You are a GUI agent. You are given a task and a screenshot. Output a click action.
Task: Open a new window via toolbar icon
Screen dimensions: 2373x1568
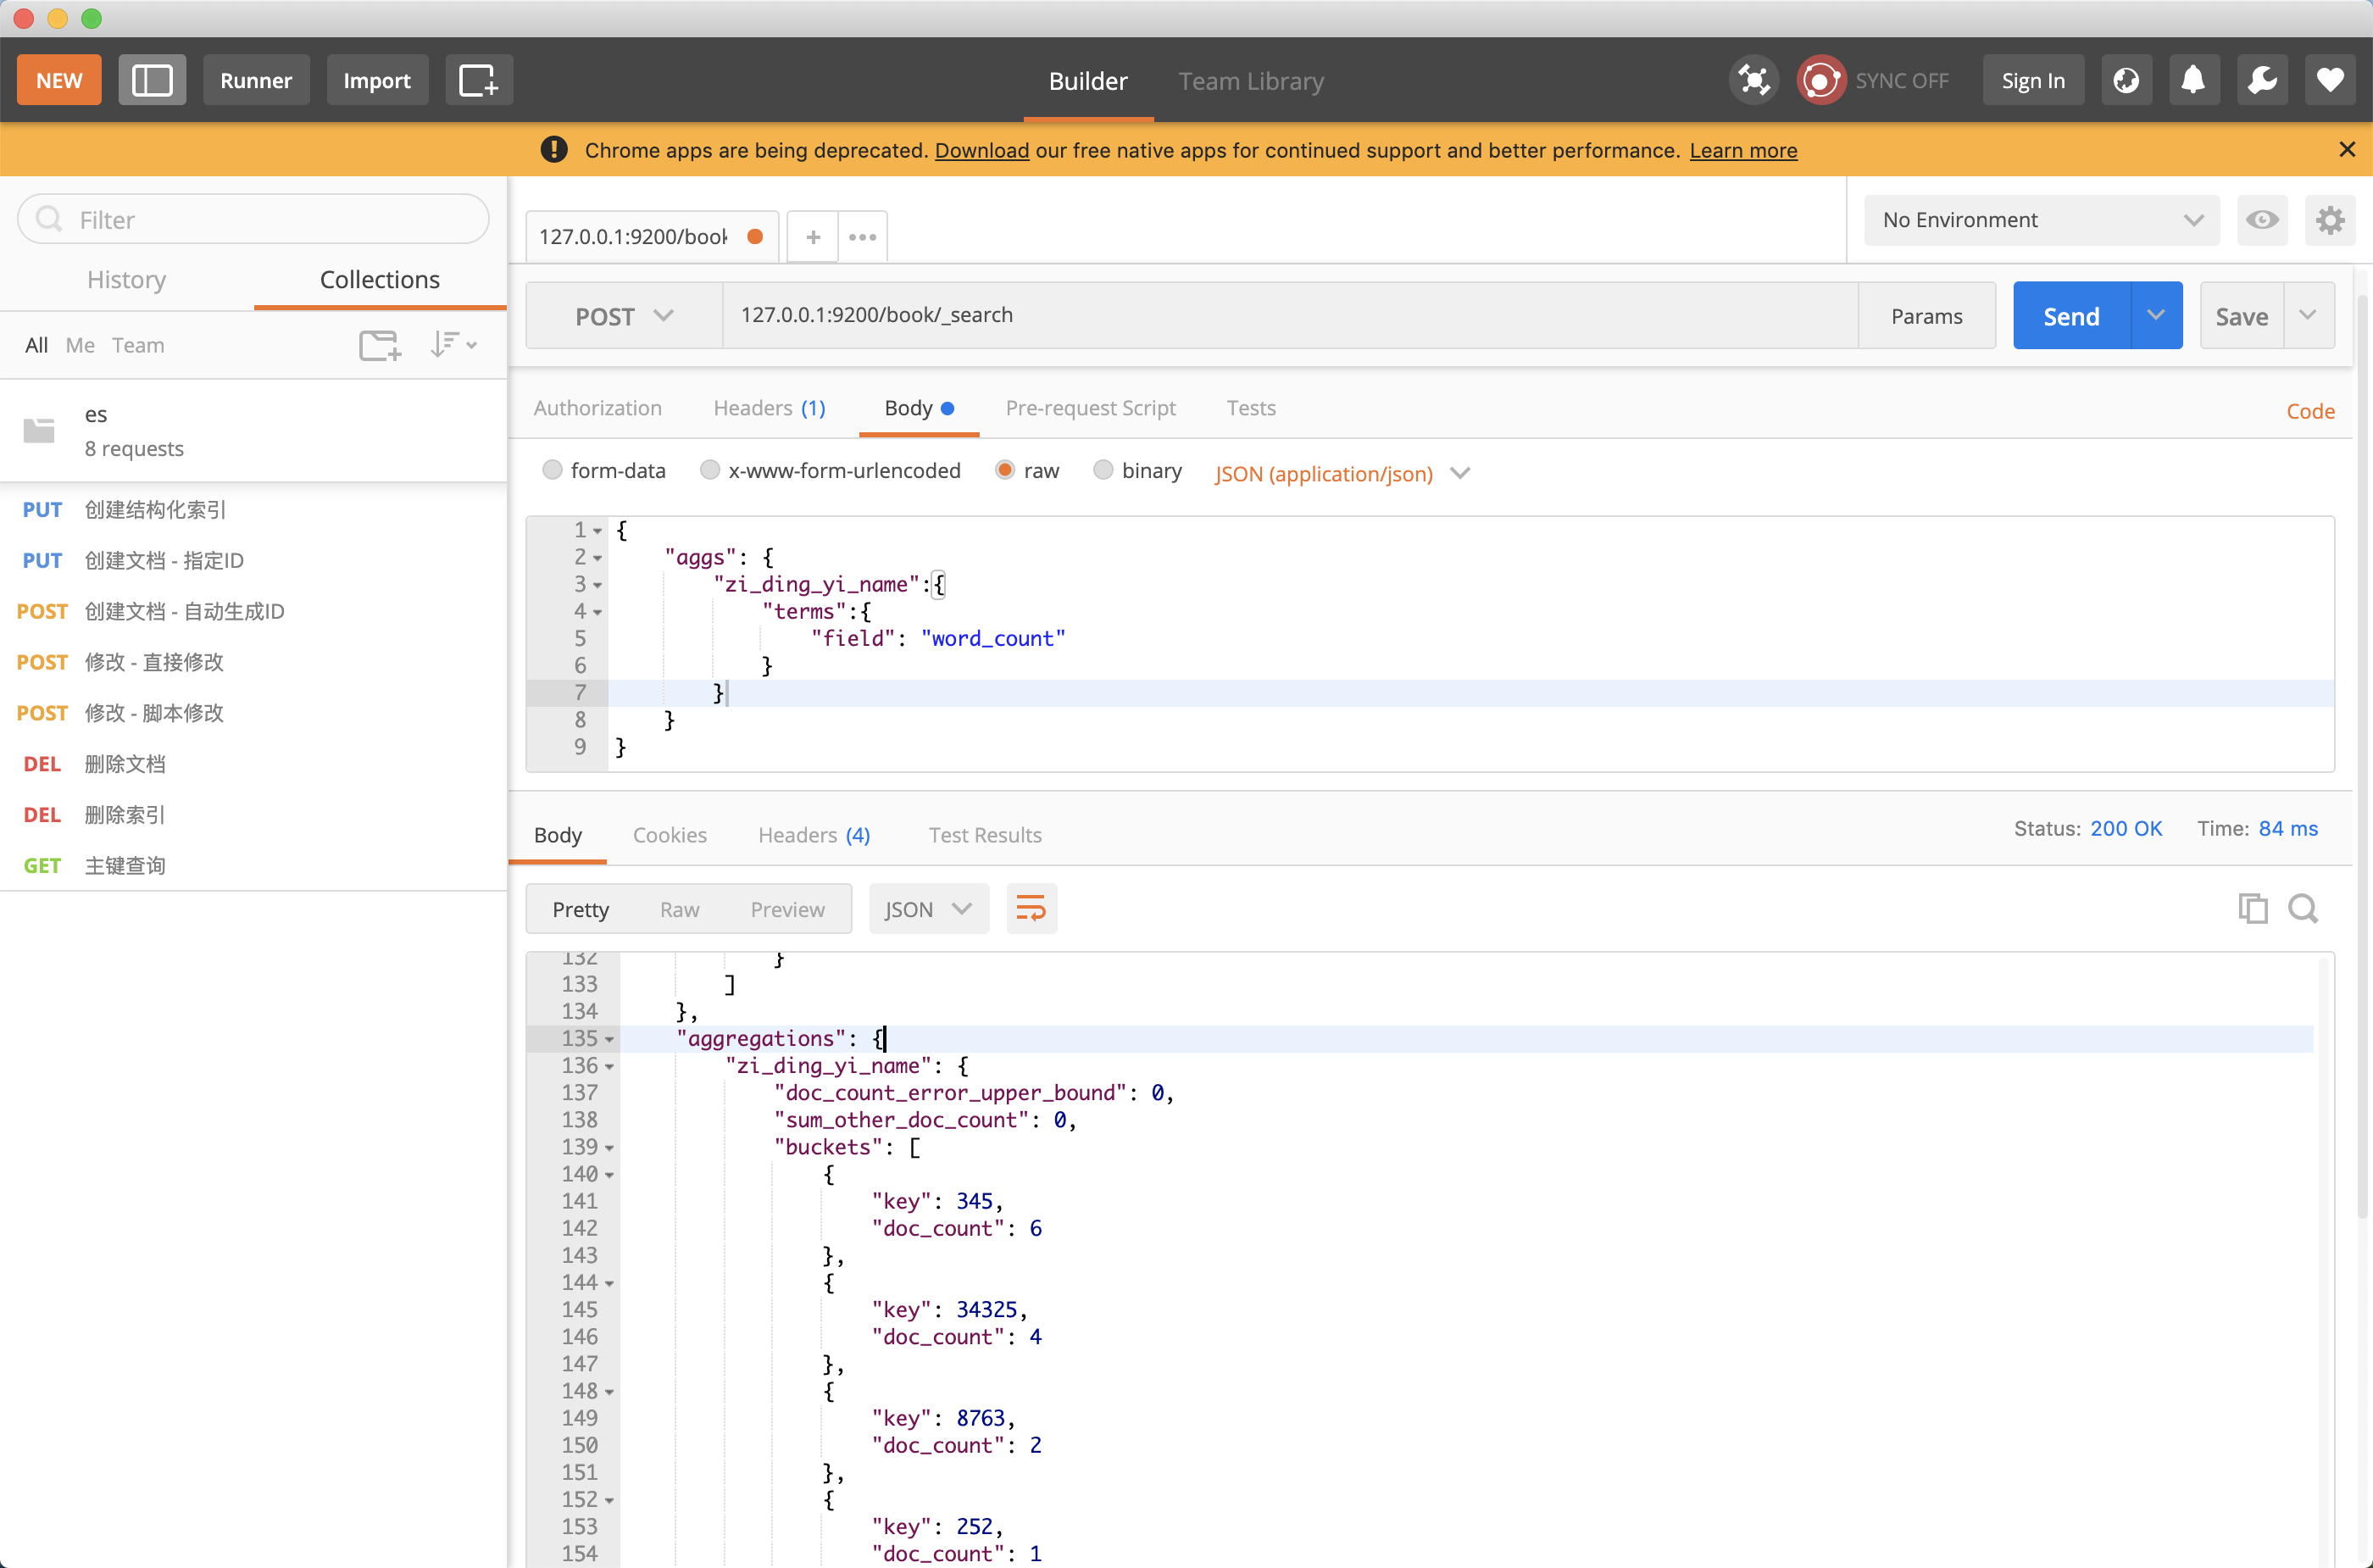tap(478, 80)
